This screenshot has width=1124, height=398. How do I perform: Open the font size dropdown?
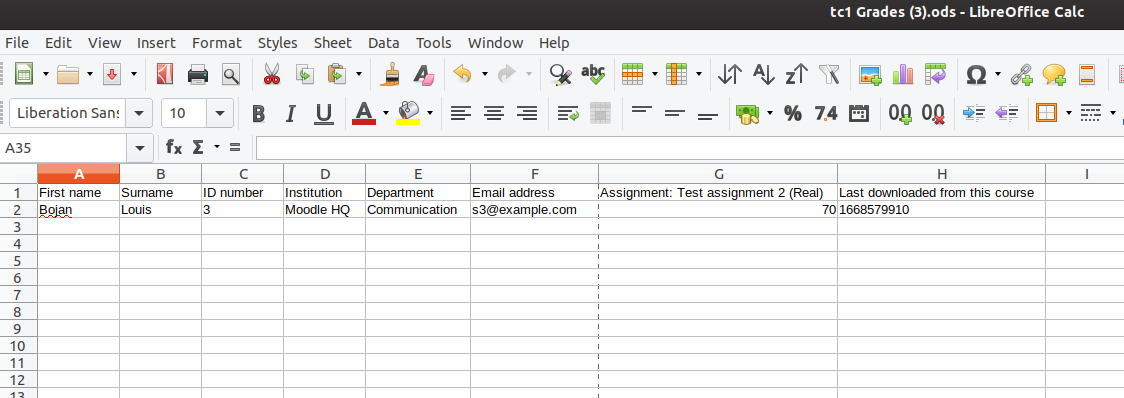tap(219, 113)
